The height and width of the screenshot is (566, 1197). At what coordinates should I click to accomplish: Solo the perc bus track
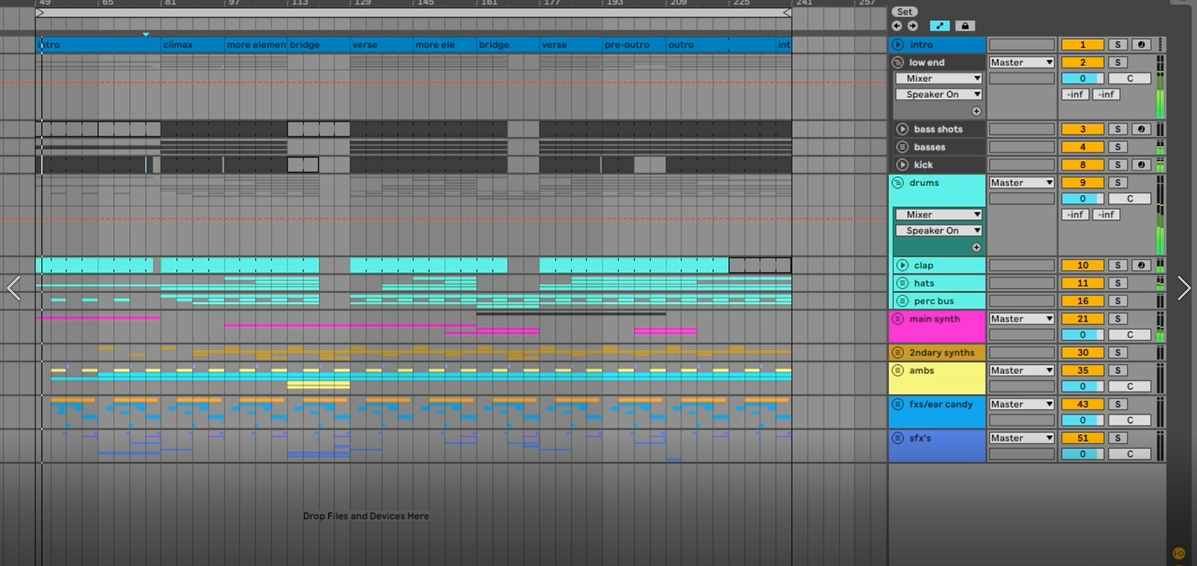(1117, 301)
